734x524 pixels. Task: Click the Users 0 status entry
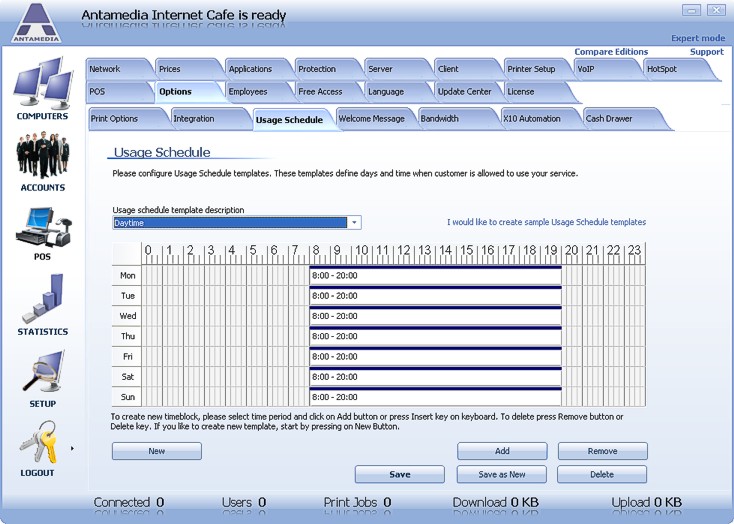click(x=244, y=502)
